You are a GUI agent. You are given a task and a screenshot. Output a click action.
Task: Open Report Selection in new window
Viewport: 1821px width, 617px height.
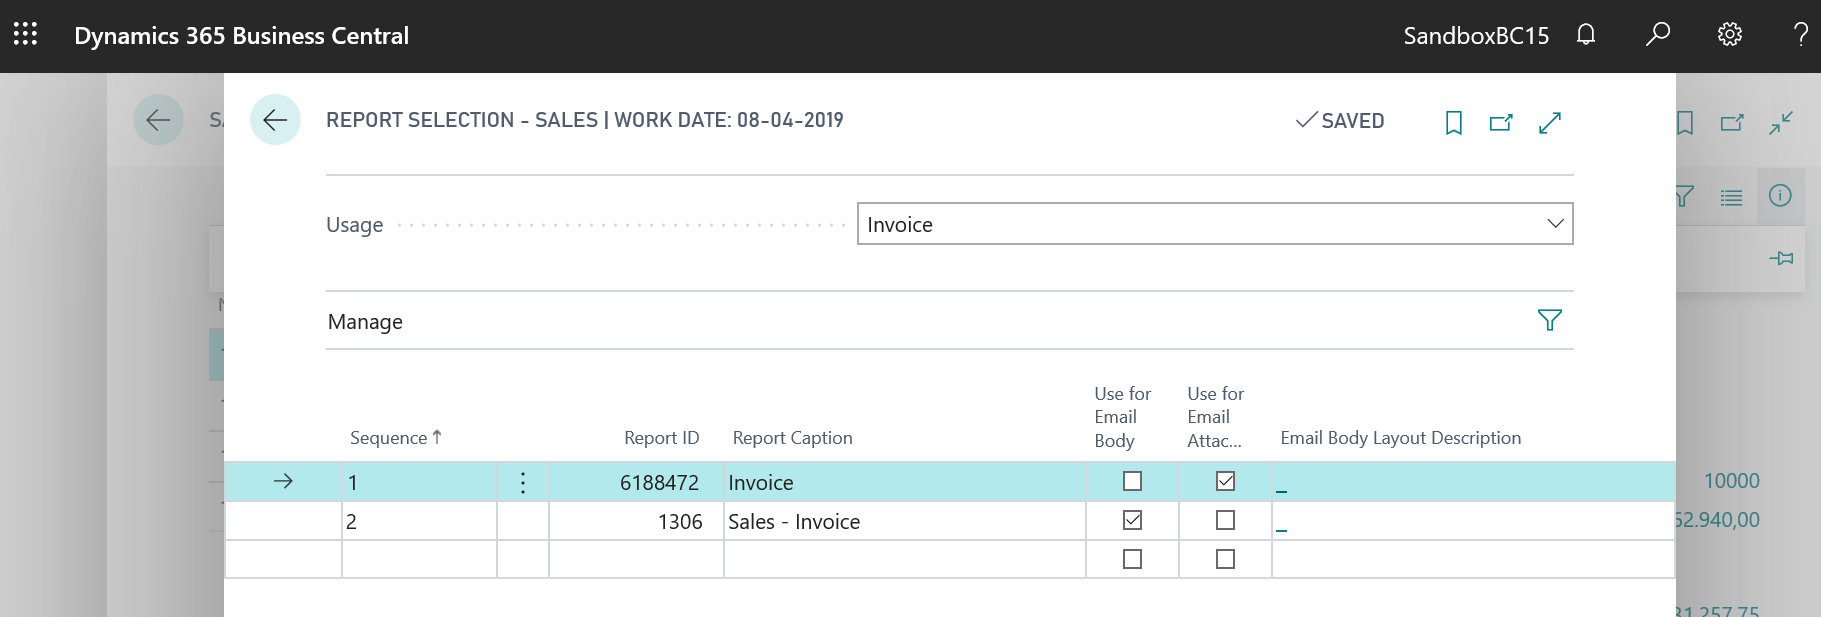(x=1501, y=122)
